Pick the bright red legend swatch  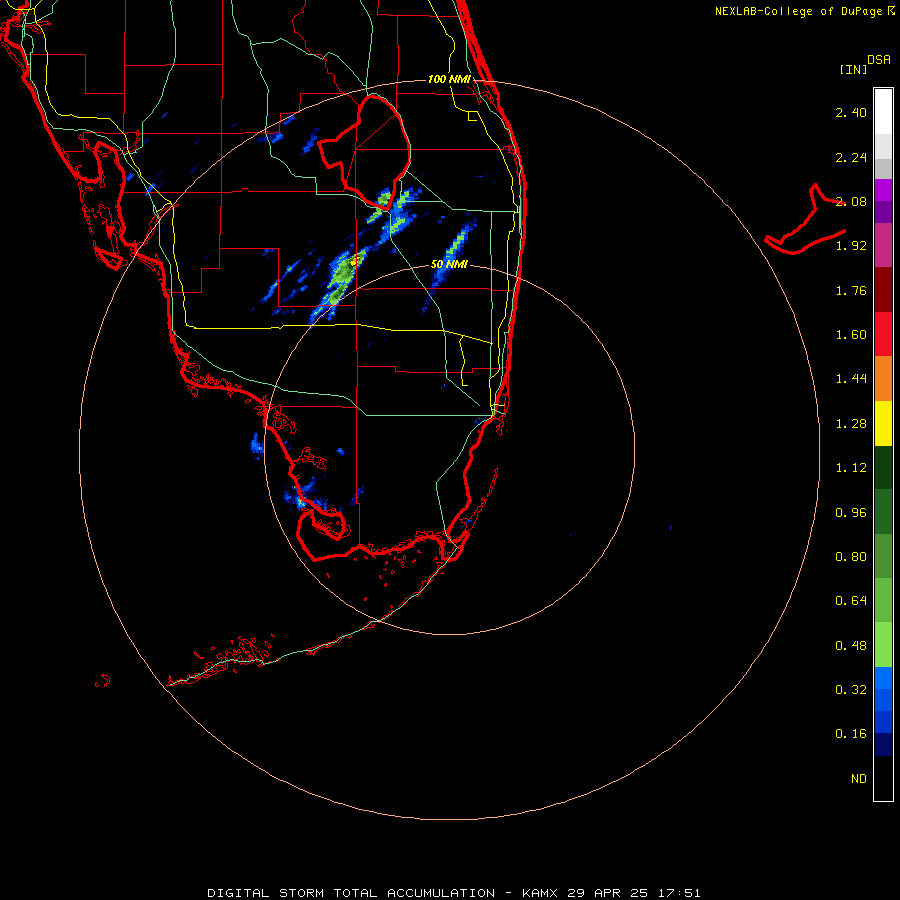pos(883,334)
